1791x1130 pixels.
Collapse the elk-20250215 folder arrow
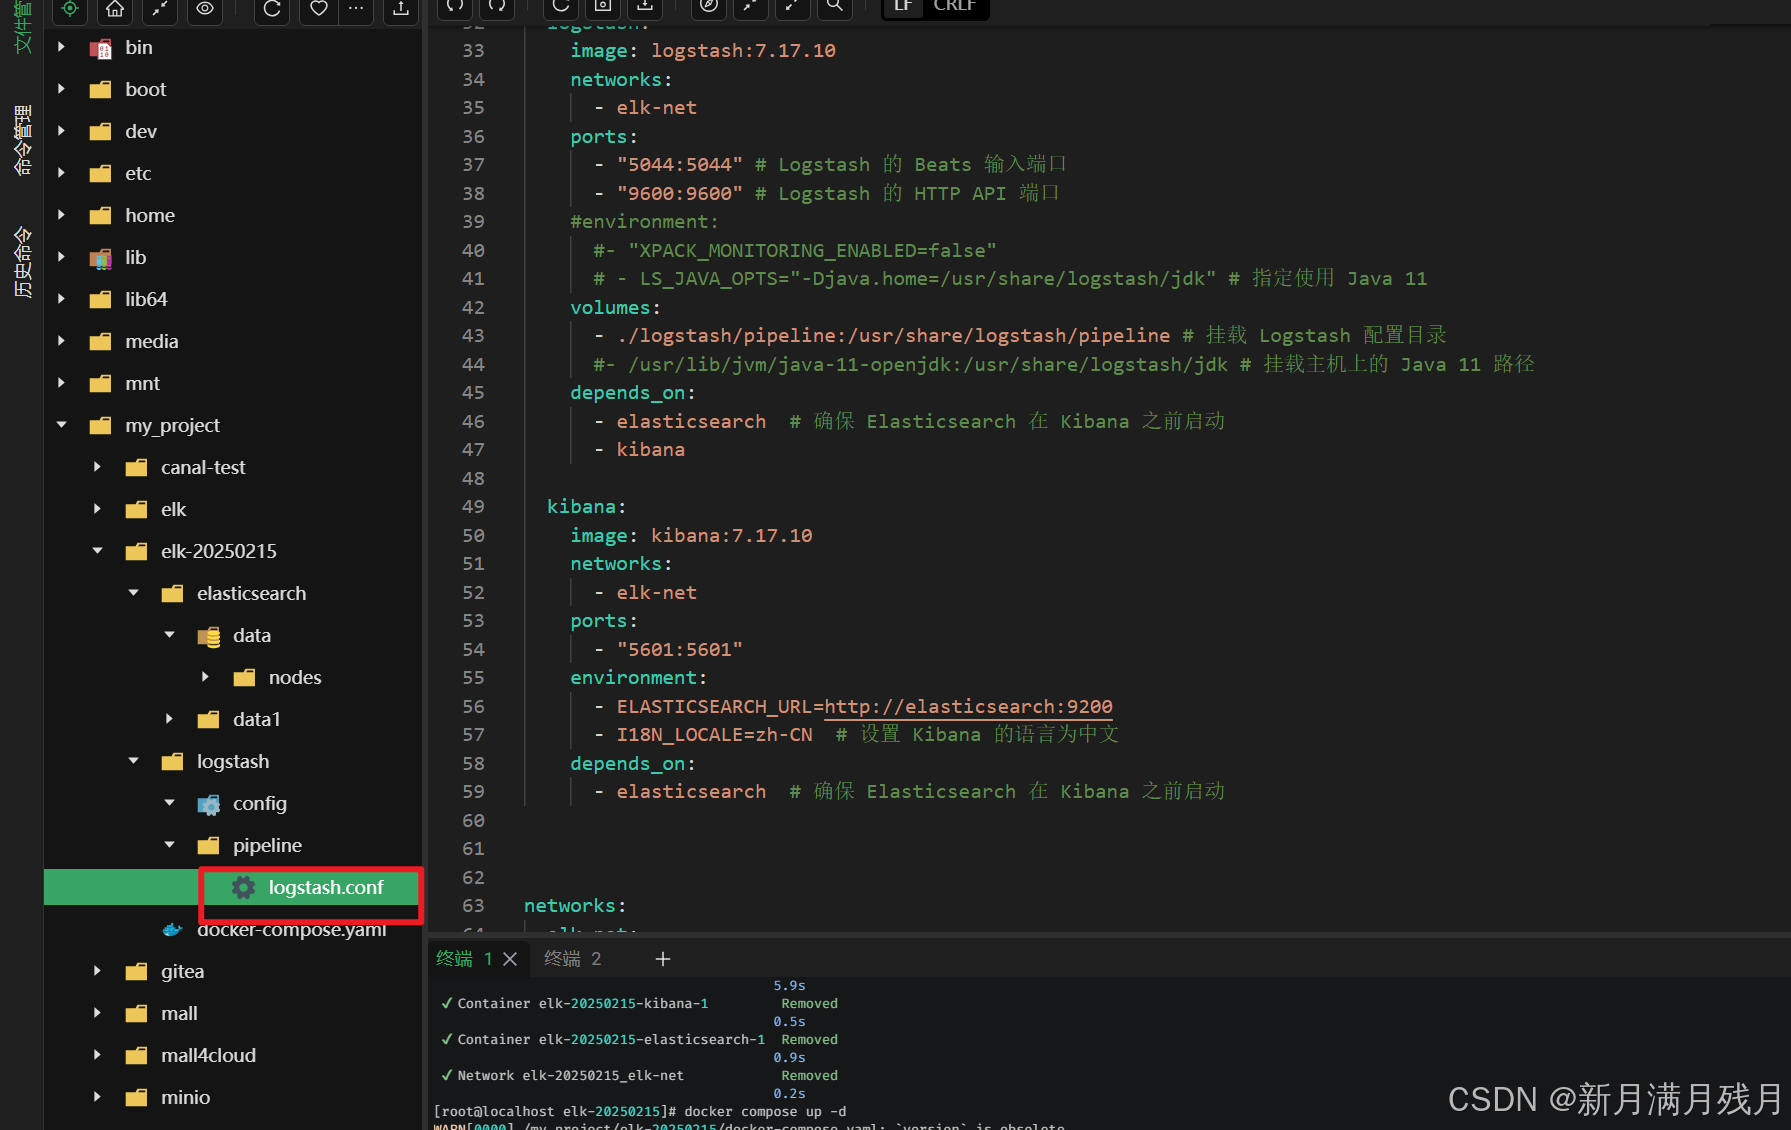pyautogui.click(x=97, y=551)
